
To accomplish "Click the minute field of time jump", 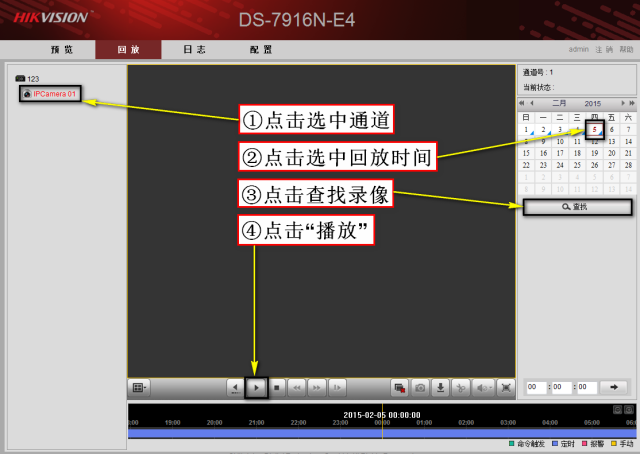I will [562, 387].
